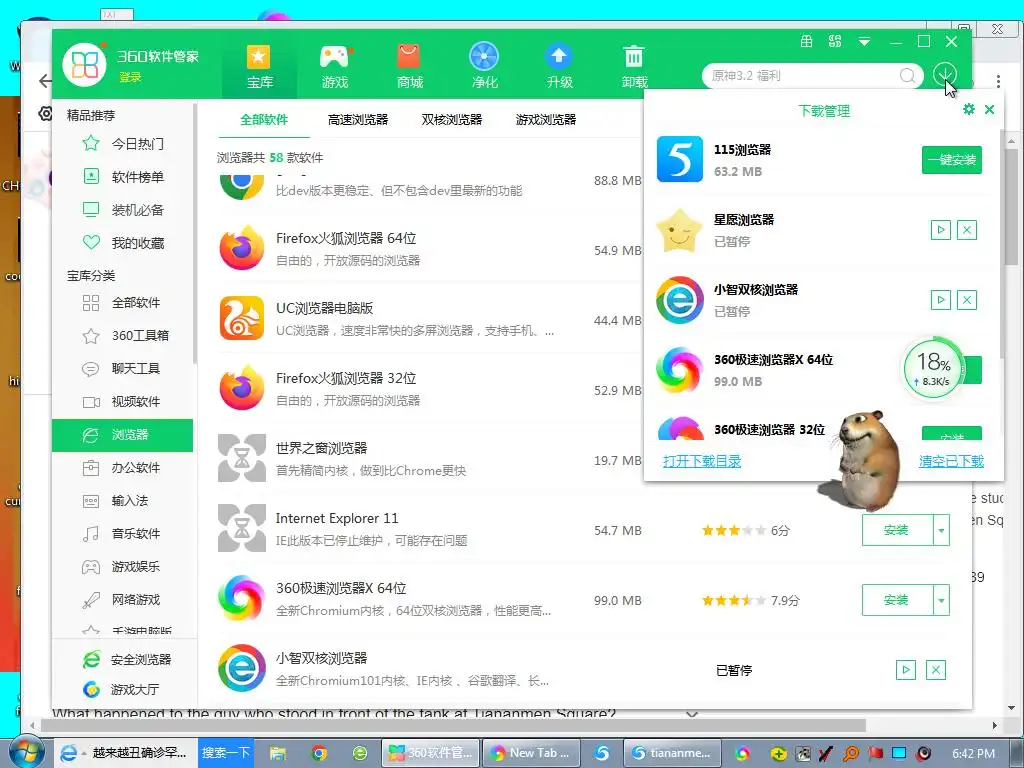Open the 升级 upgrade tab
This screenshot has width=1024, height=768.
coord(560,65)
